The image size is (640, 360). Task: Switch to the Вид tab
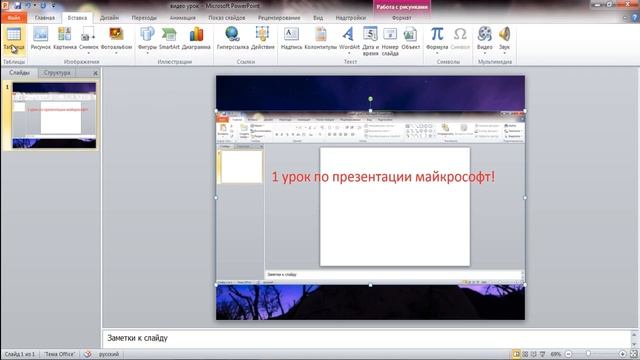318,18
